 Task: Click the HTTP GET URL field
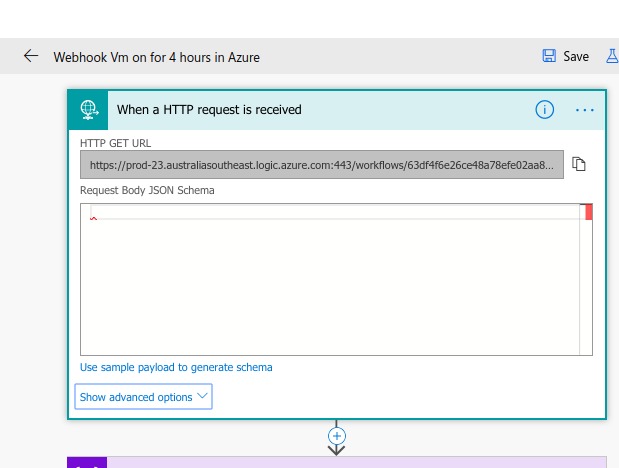322,165
